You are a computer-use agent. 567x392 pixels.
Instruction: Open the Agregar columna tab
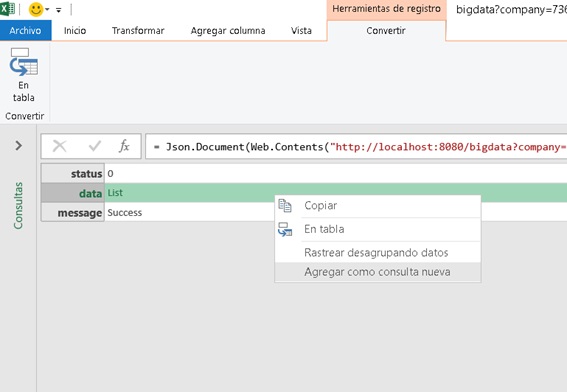[228, 31]
